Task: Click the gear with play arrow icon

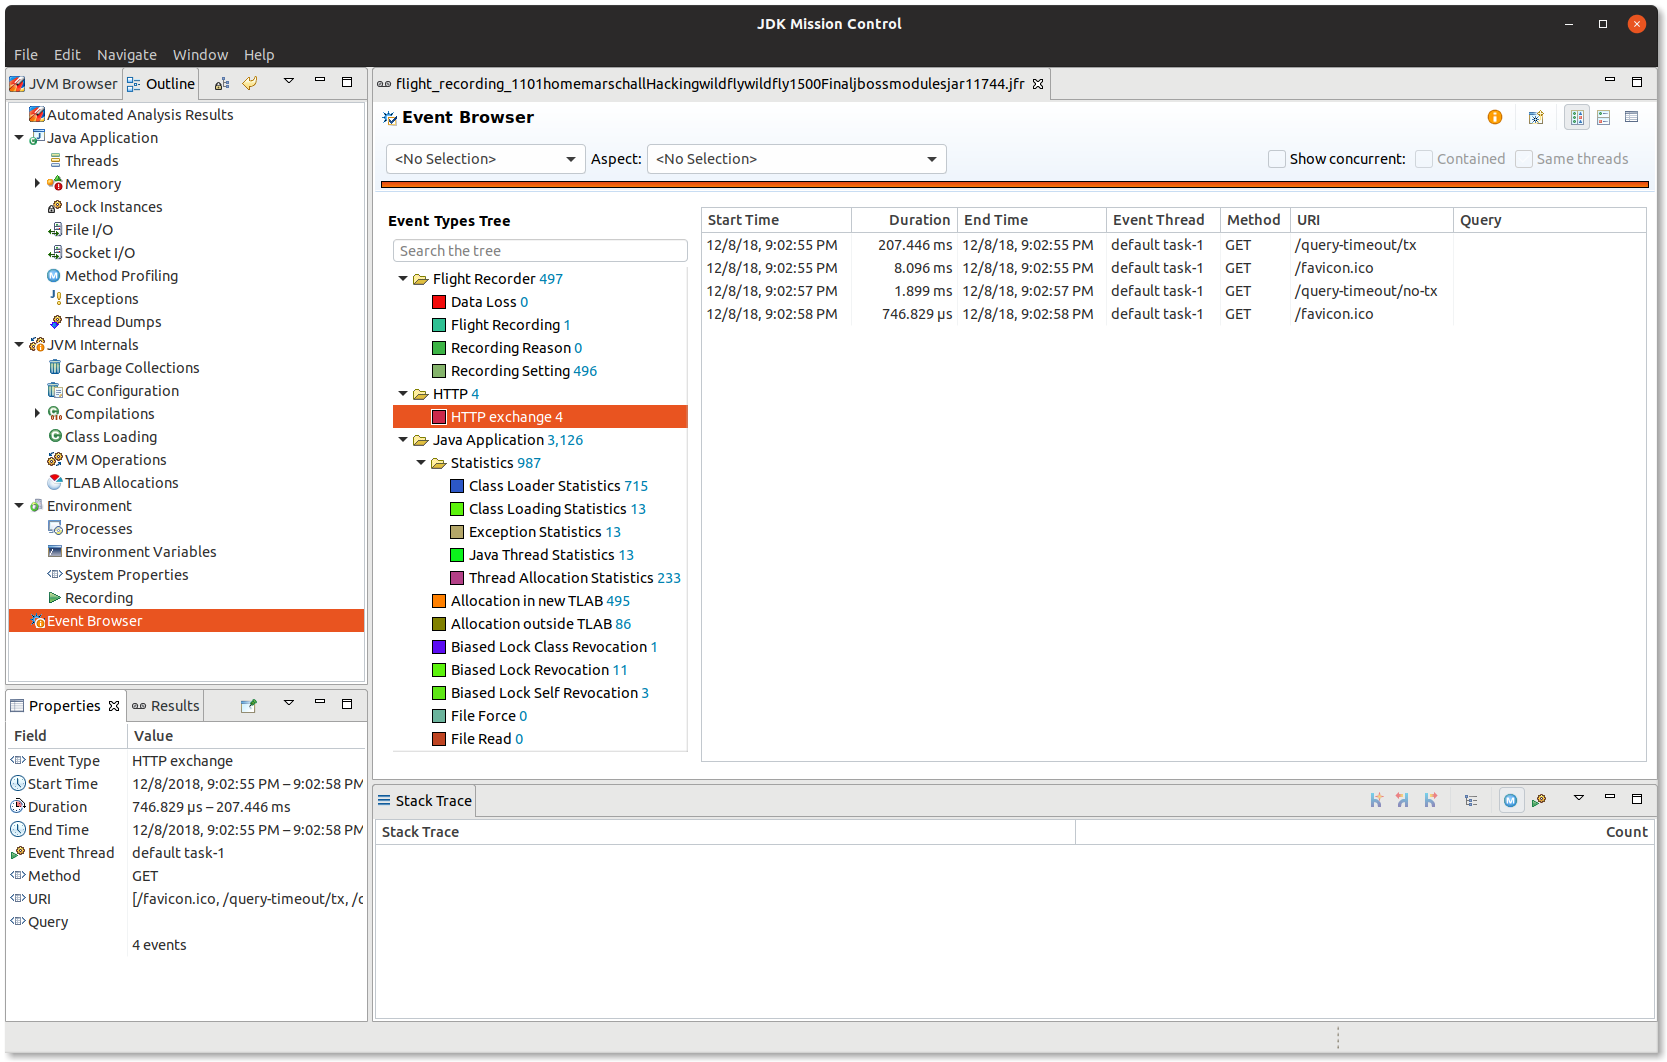Action: (1539, 800)
